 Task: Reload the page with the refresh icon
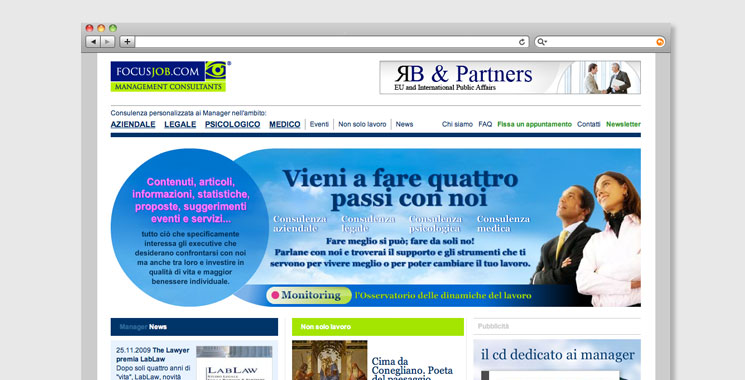[522, 42]
